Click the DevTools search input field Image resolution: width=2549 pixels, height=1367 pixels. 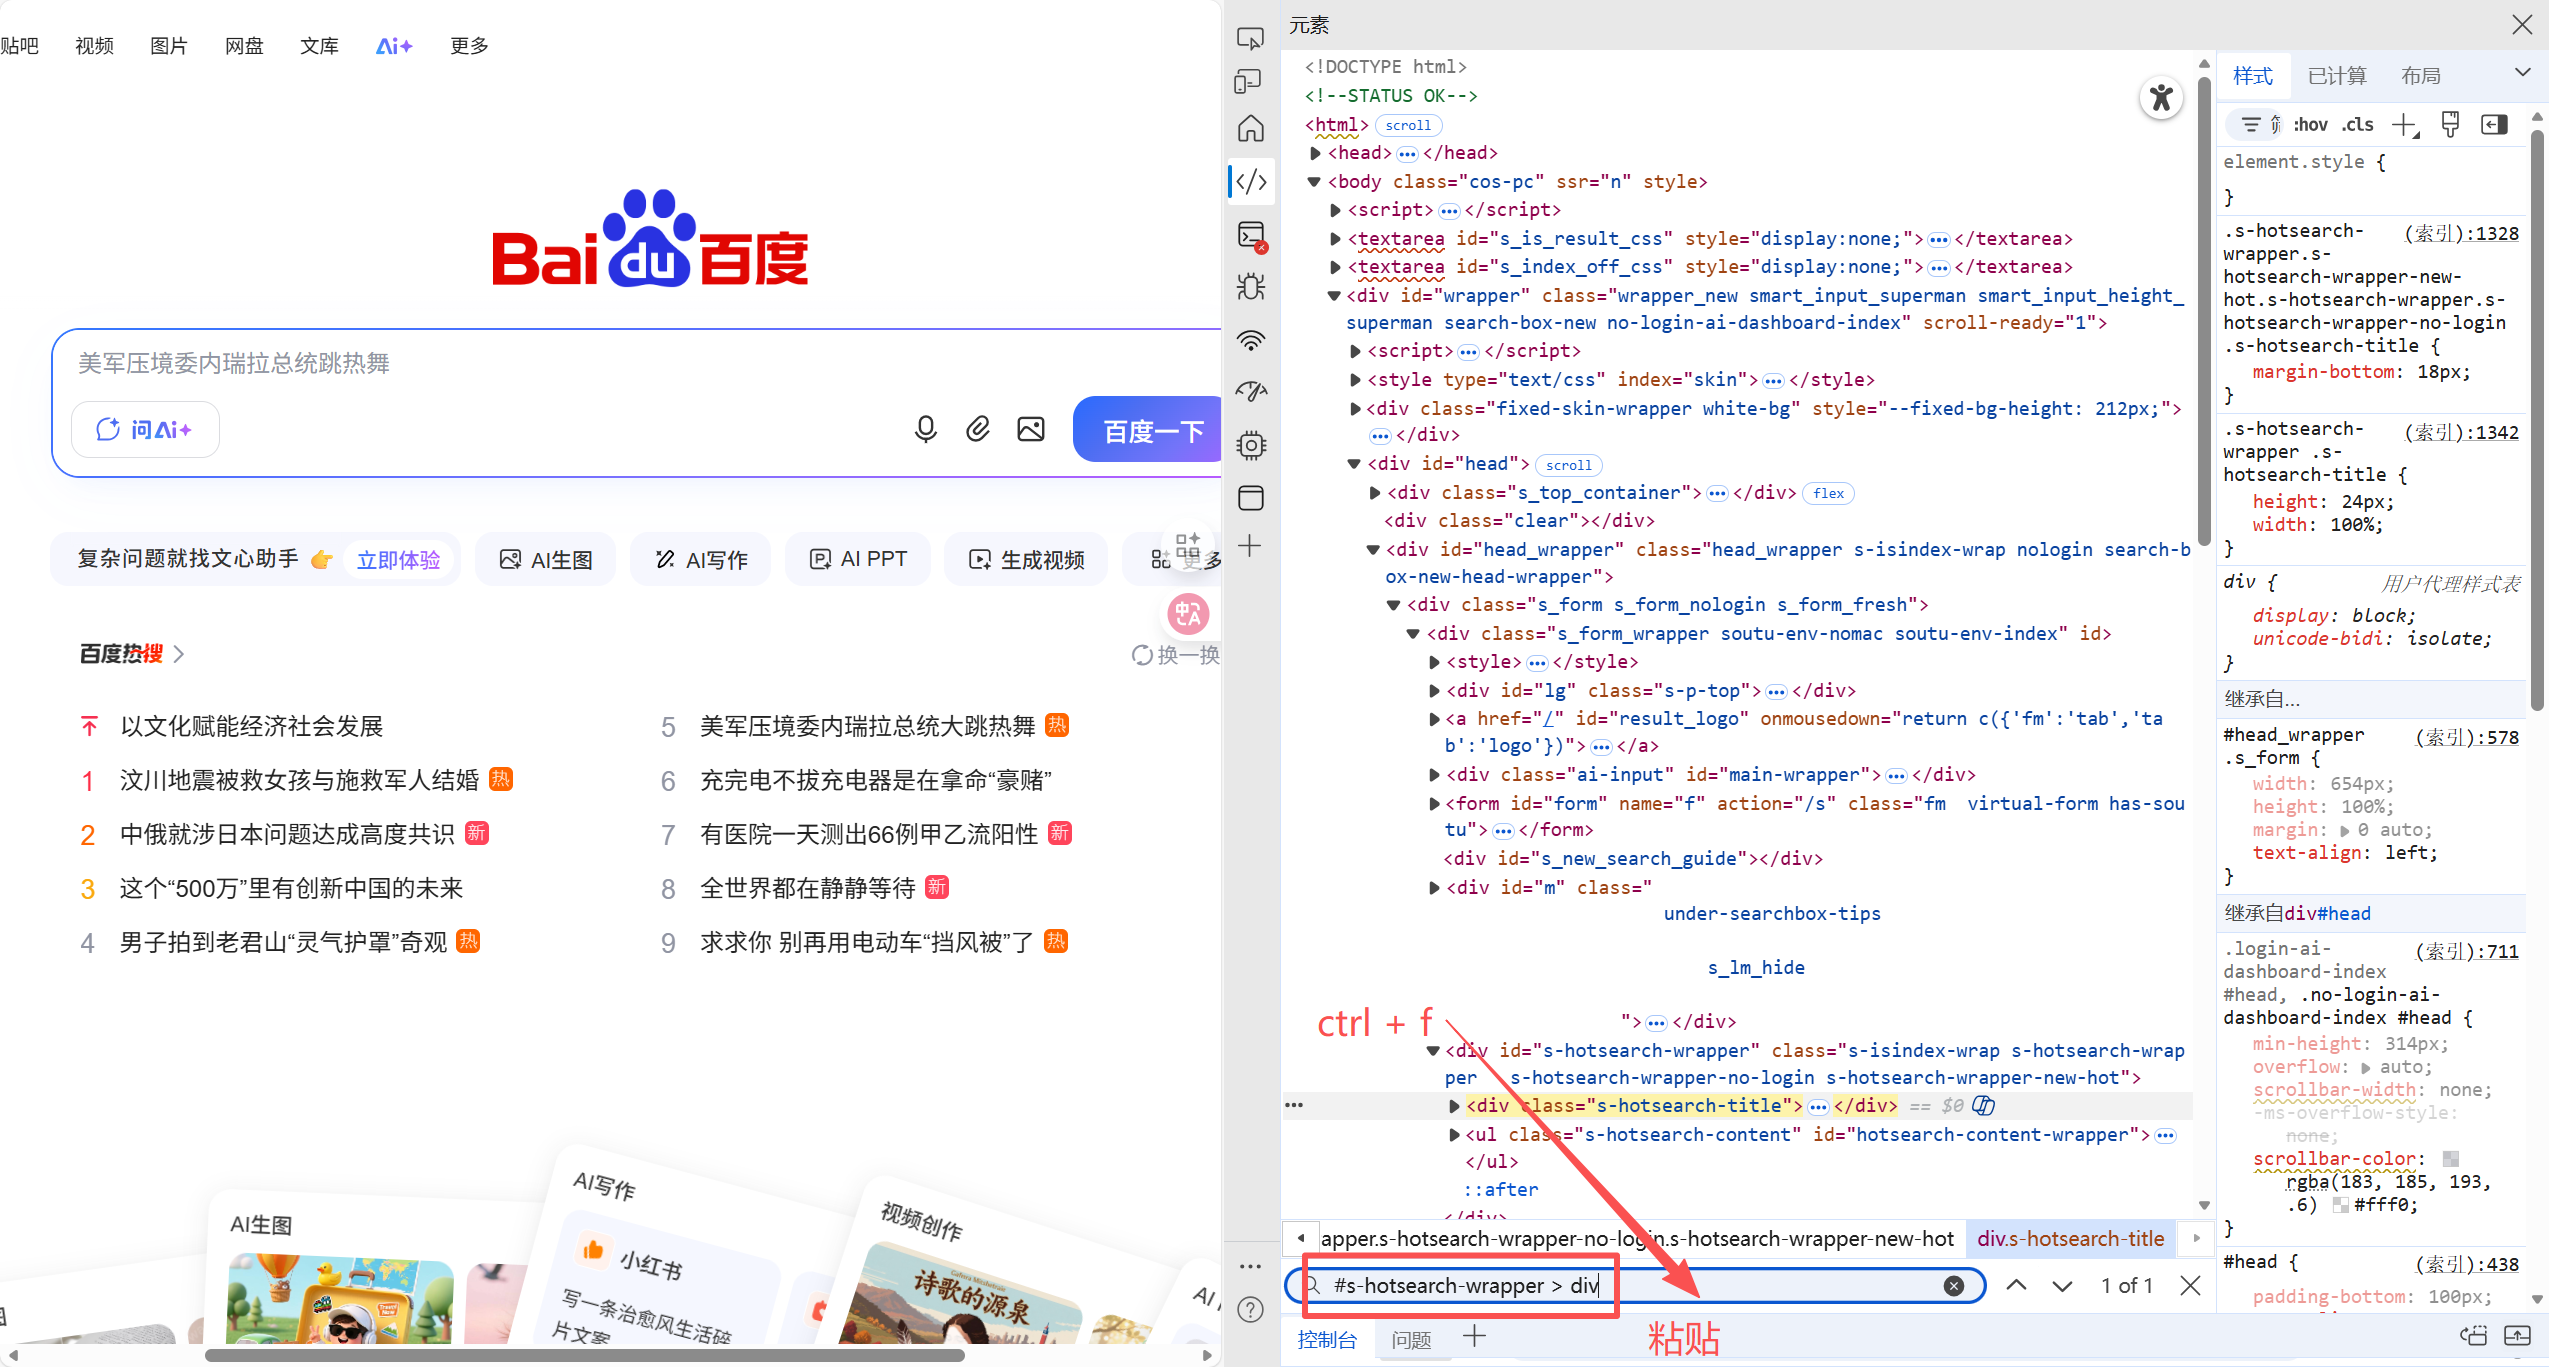pyautogui.click(x=1640, y=1285)
